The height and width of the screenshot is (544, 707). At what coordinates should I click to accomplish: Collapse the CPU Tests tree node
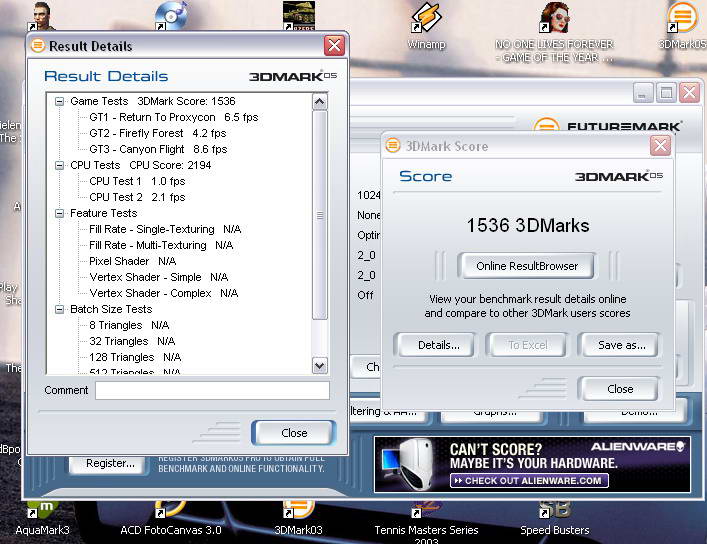tap(60, 166)
